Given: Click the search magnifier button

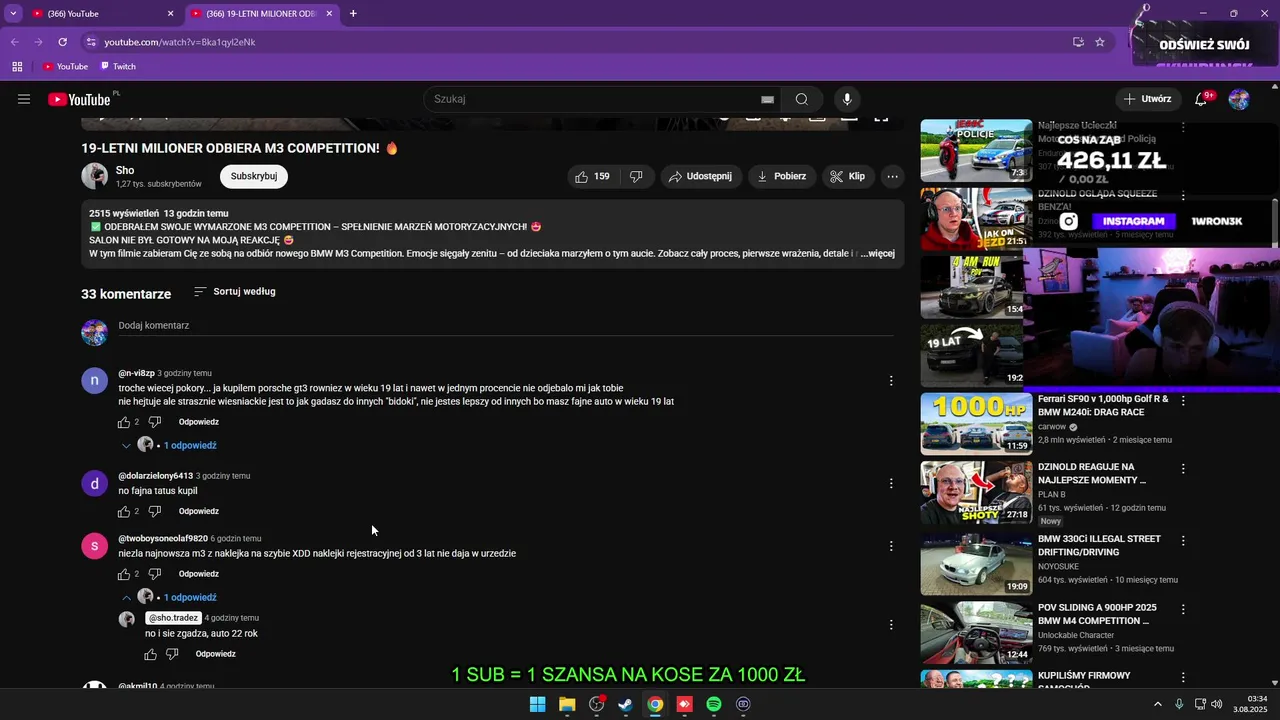Looking at the screenshot, I should click(x=801, y=99).
